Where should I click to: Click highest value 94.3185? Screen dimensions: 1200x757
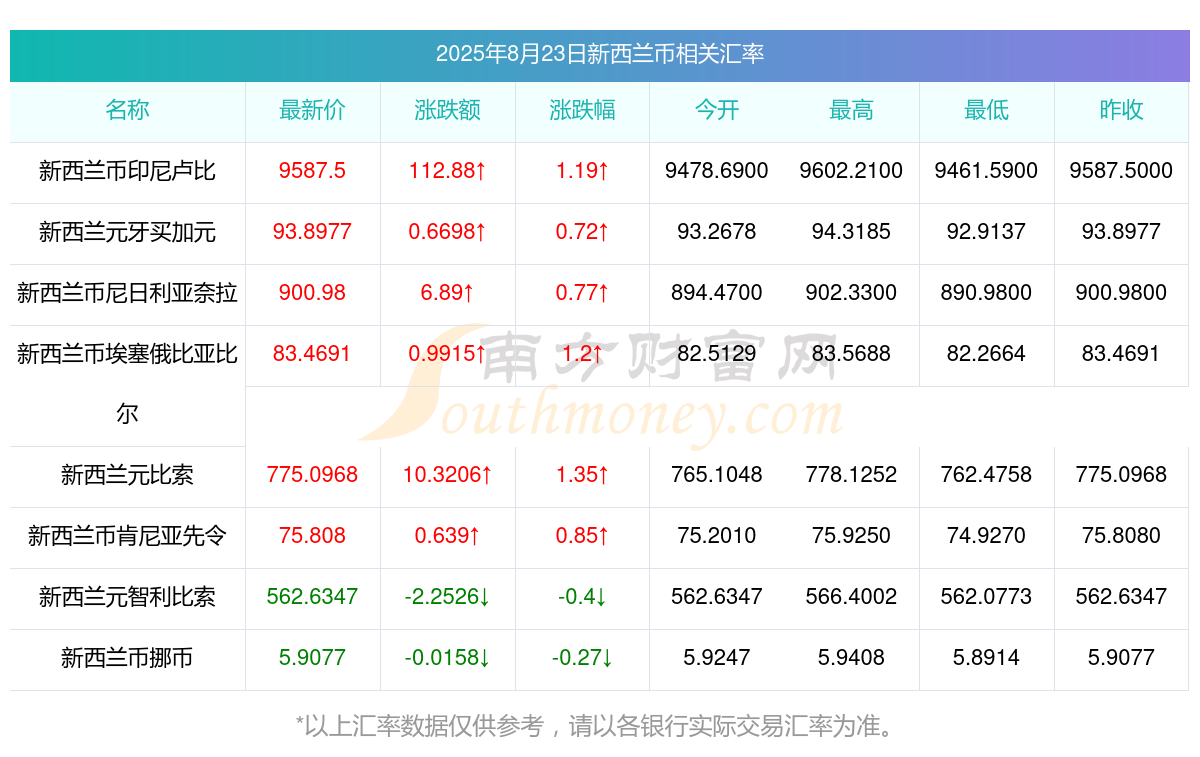click(x=852, y=232)
